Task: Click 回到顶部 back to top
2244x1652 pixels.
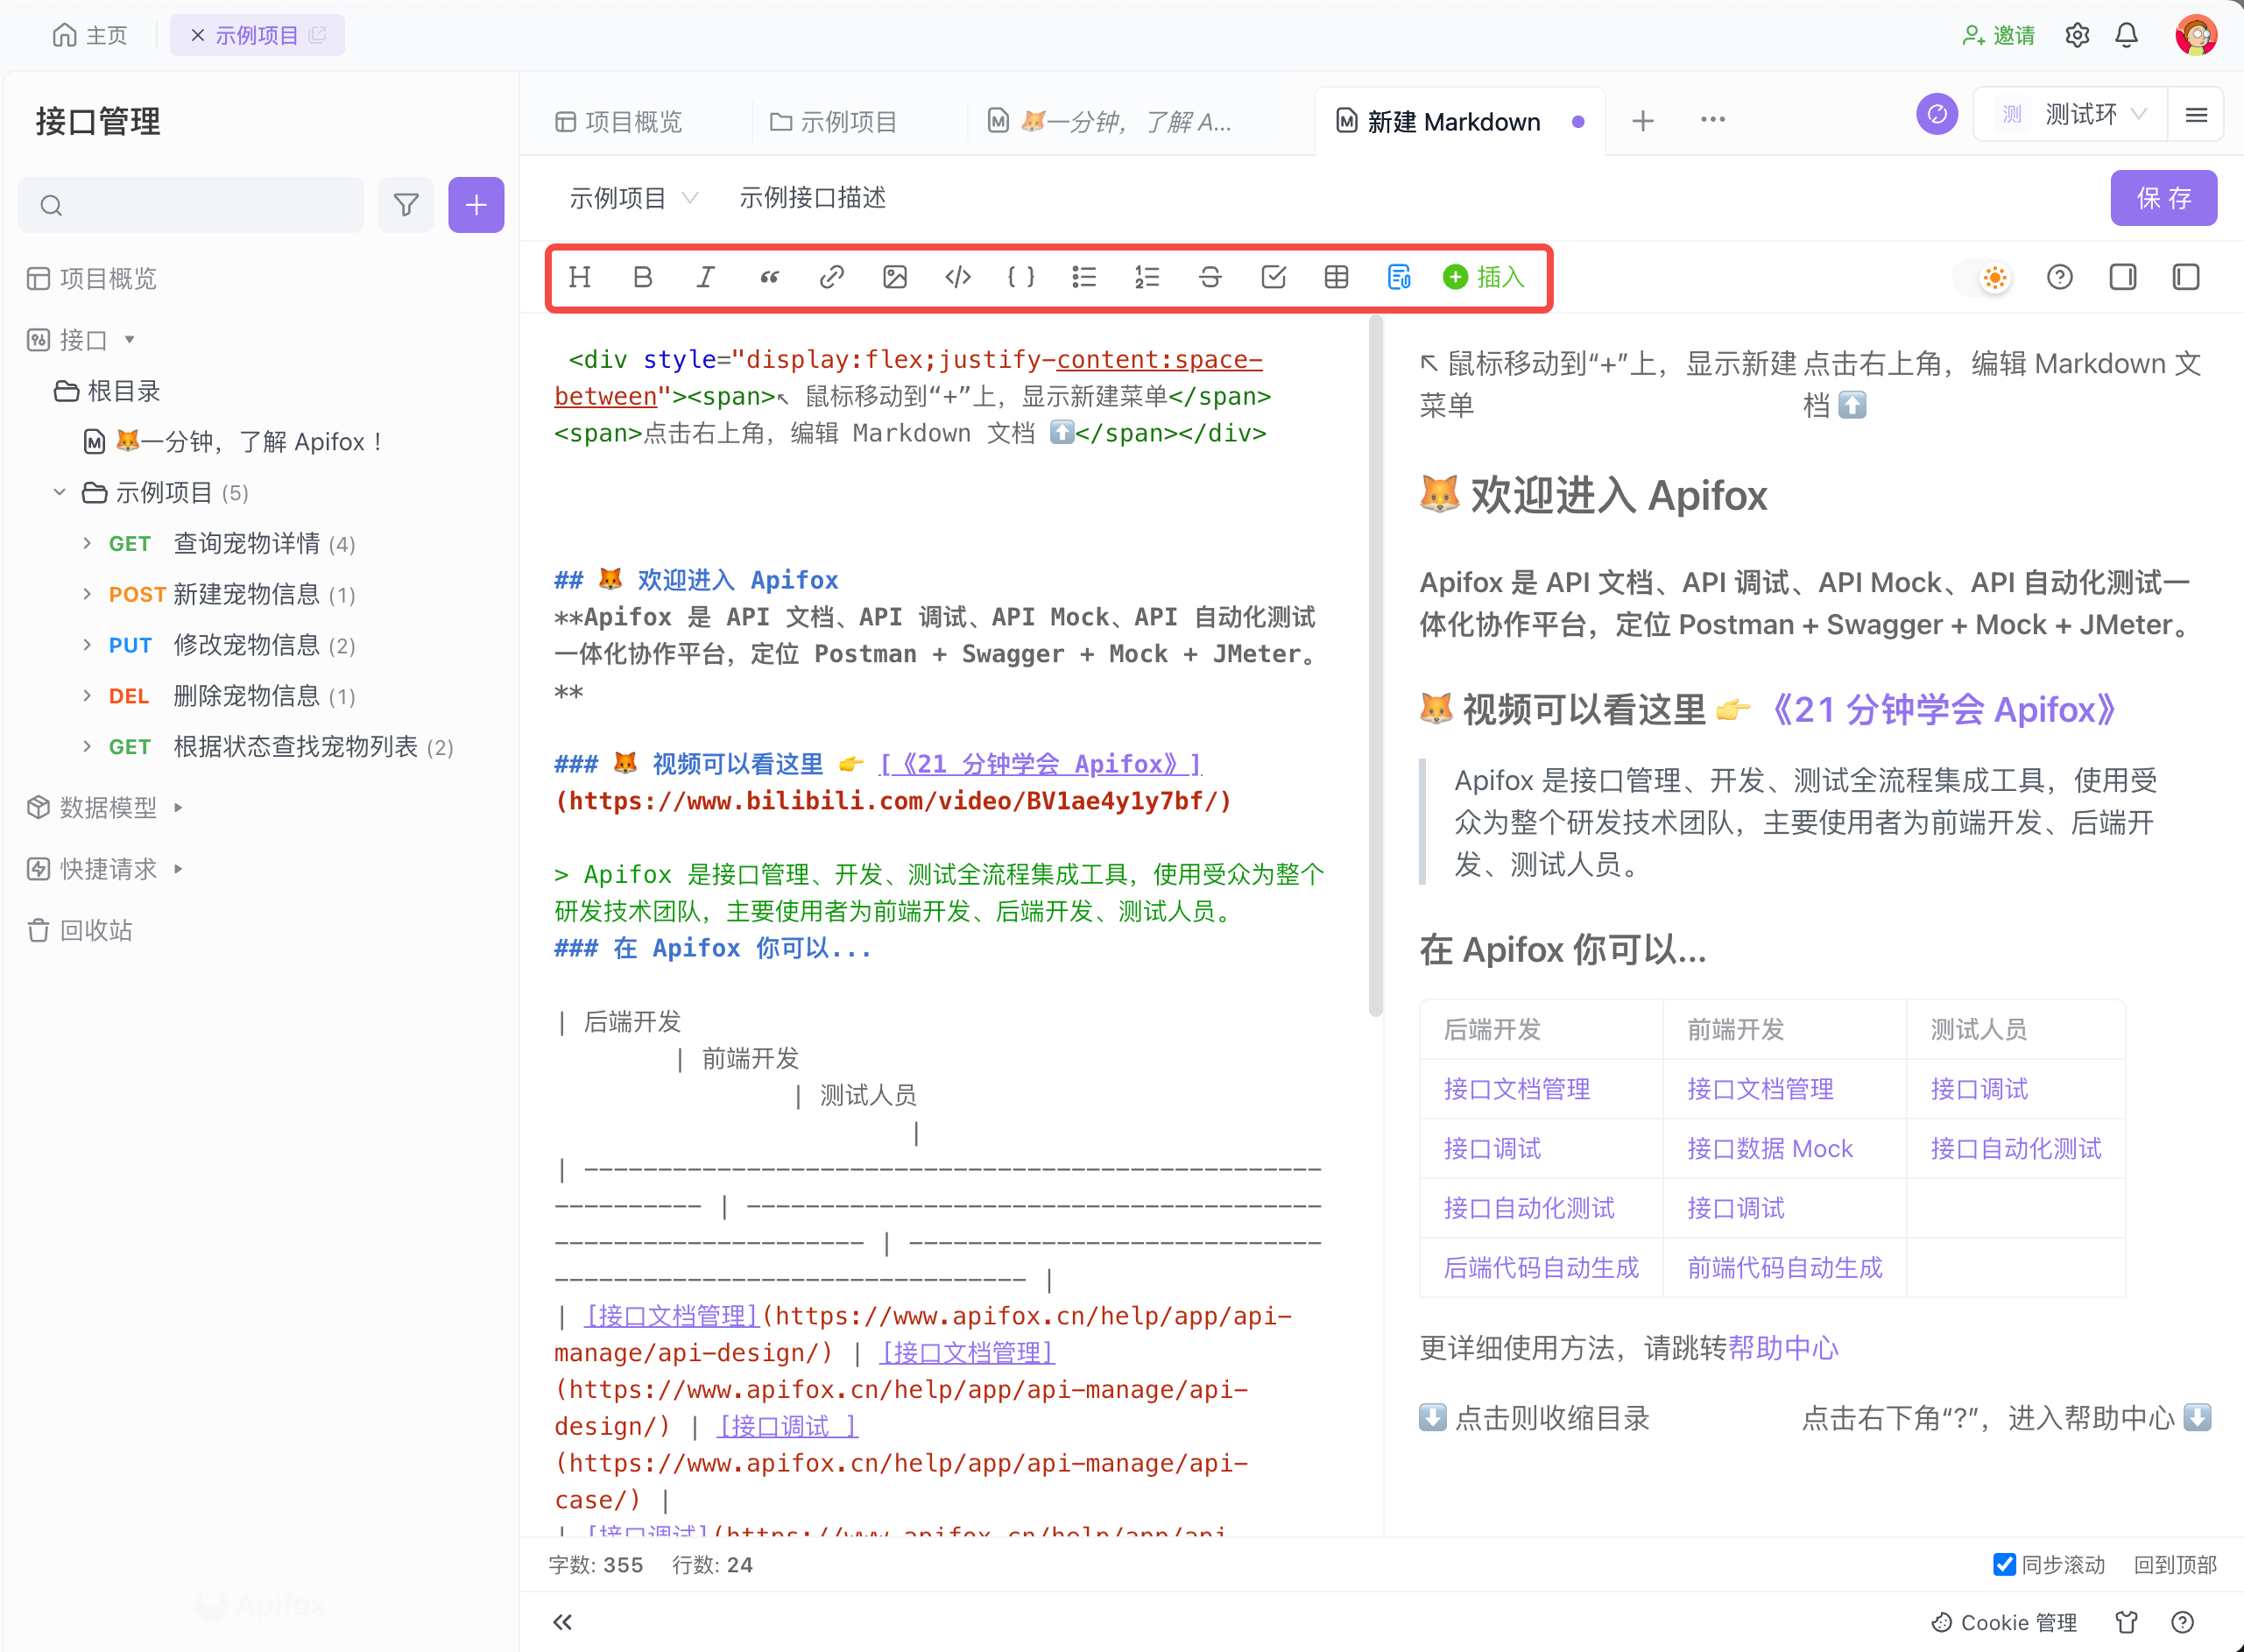Action: coord(2175,1565)
